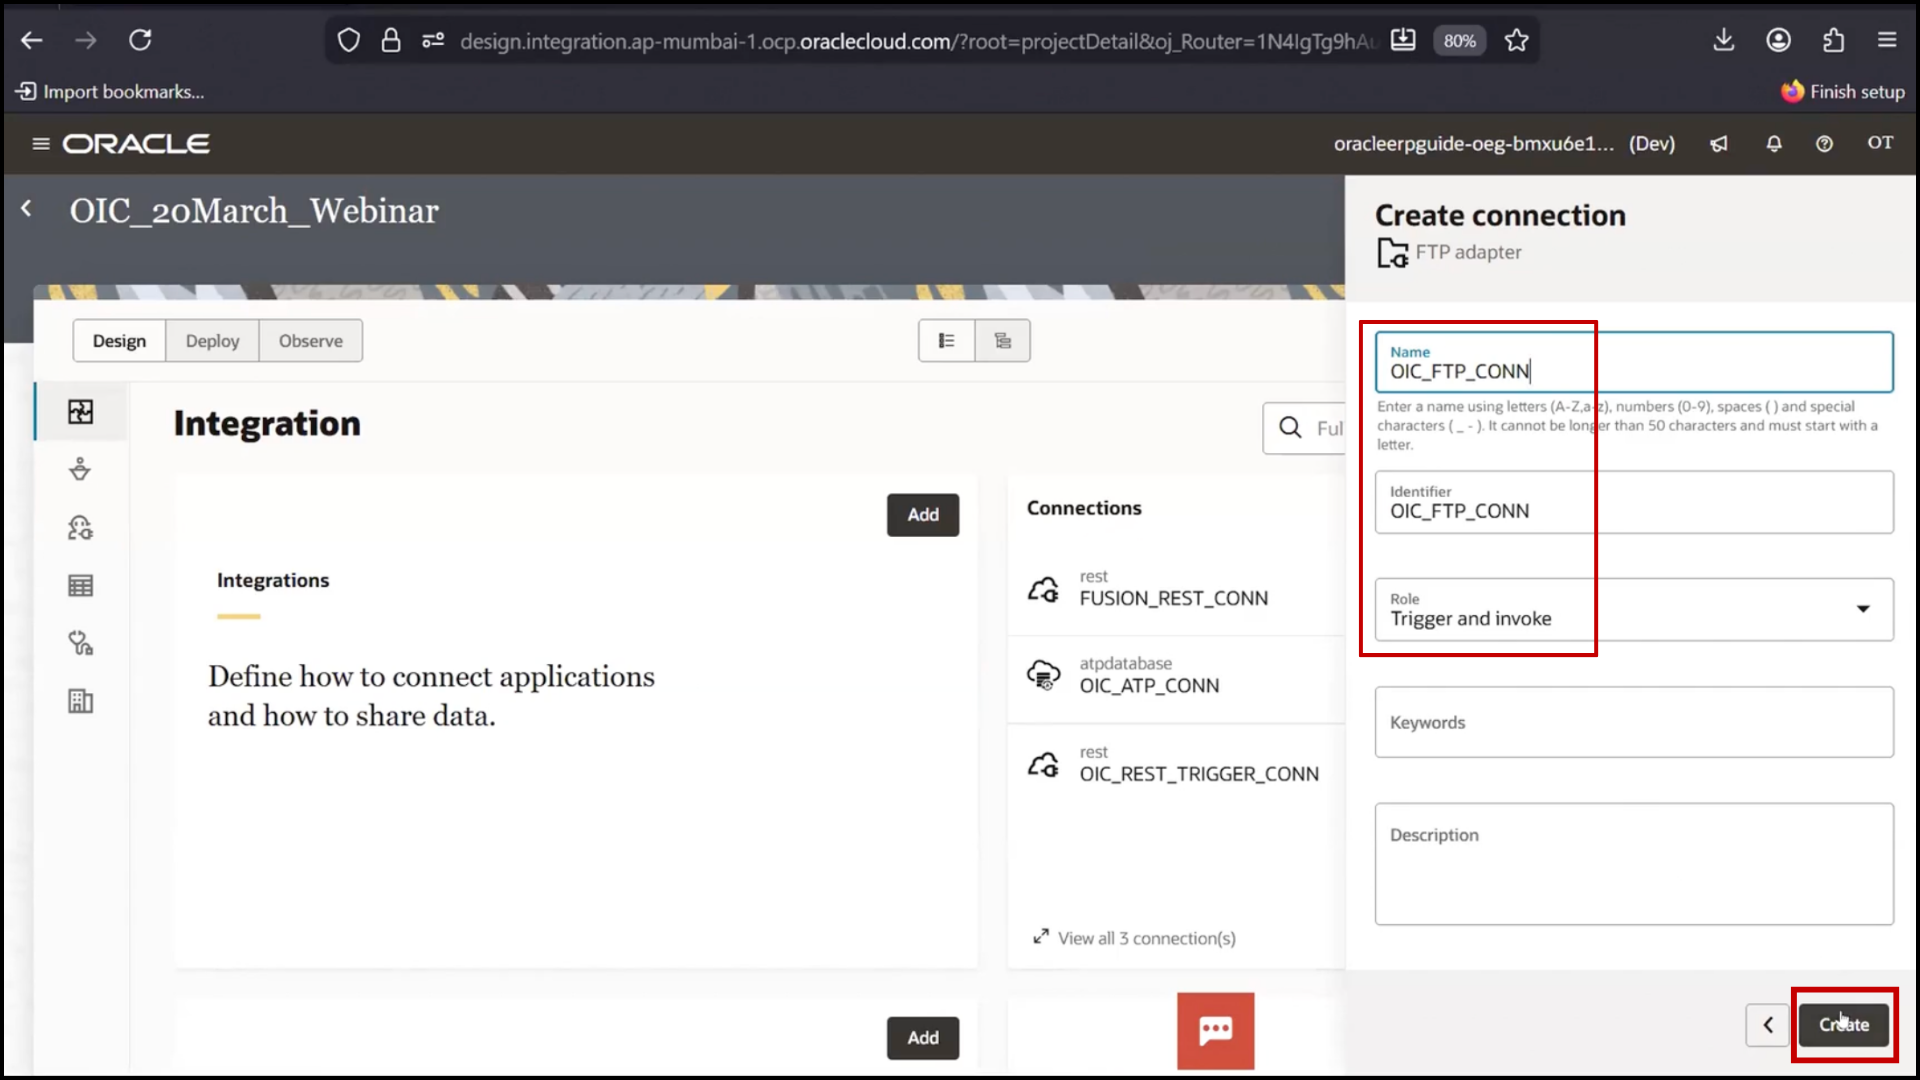
Task: Go back in browser history
Action: [x=32, y=40]
